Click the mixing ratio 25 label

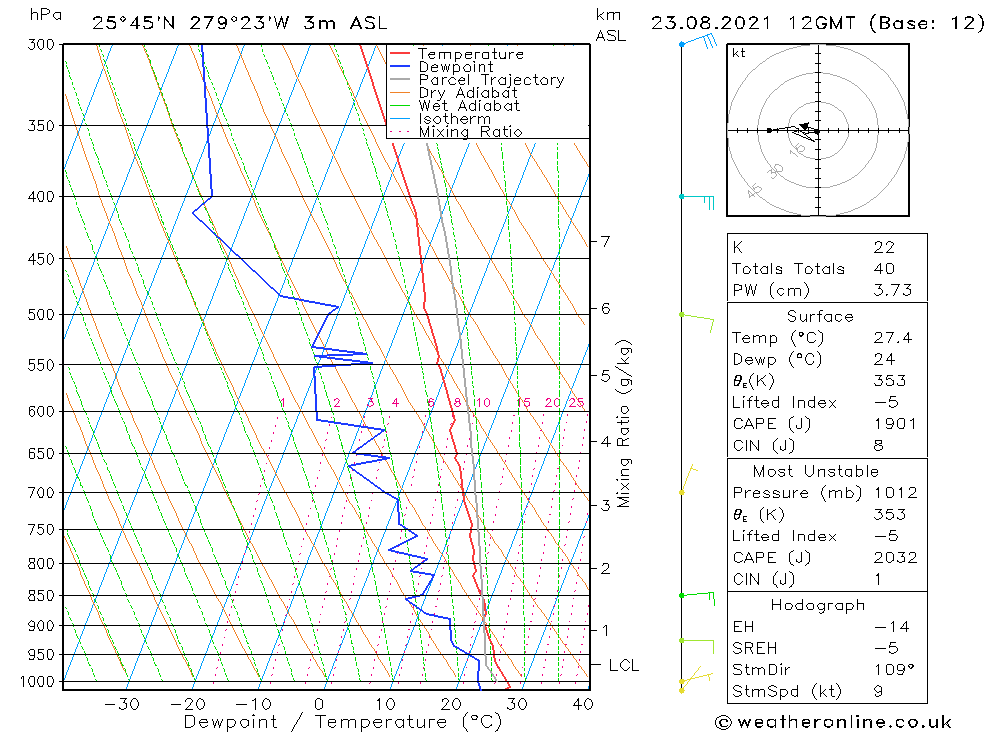click(577, 403)
